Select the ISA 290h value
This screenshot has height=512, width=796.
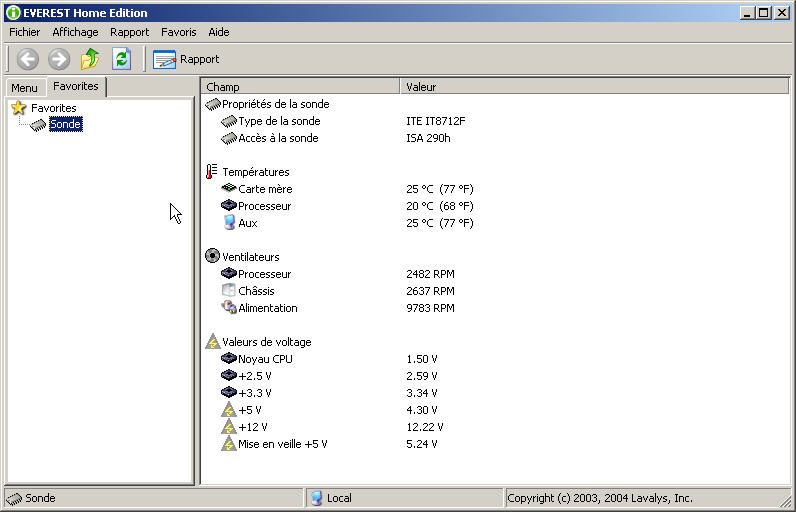428,138
